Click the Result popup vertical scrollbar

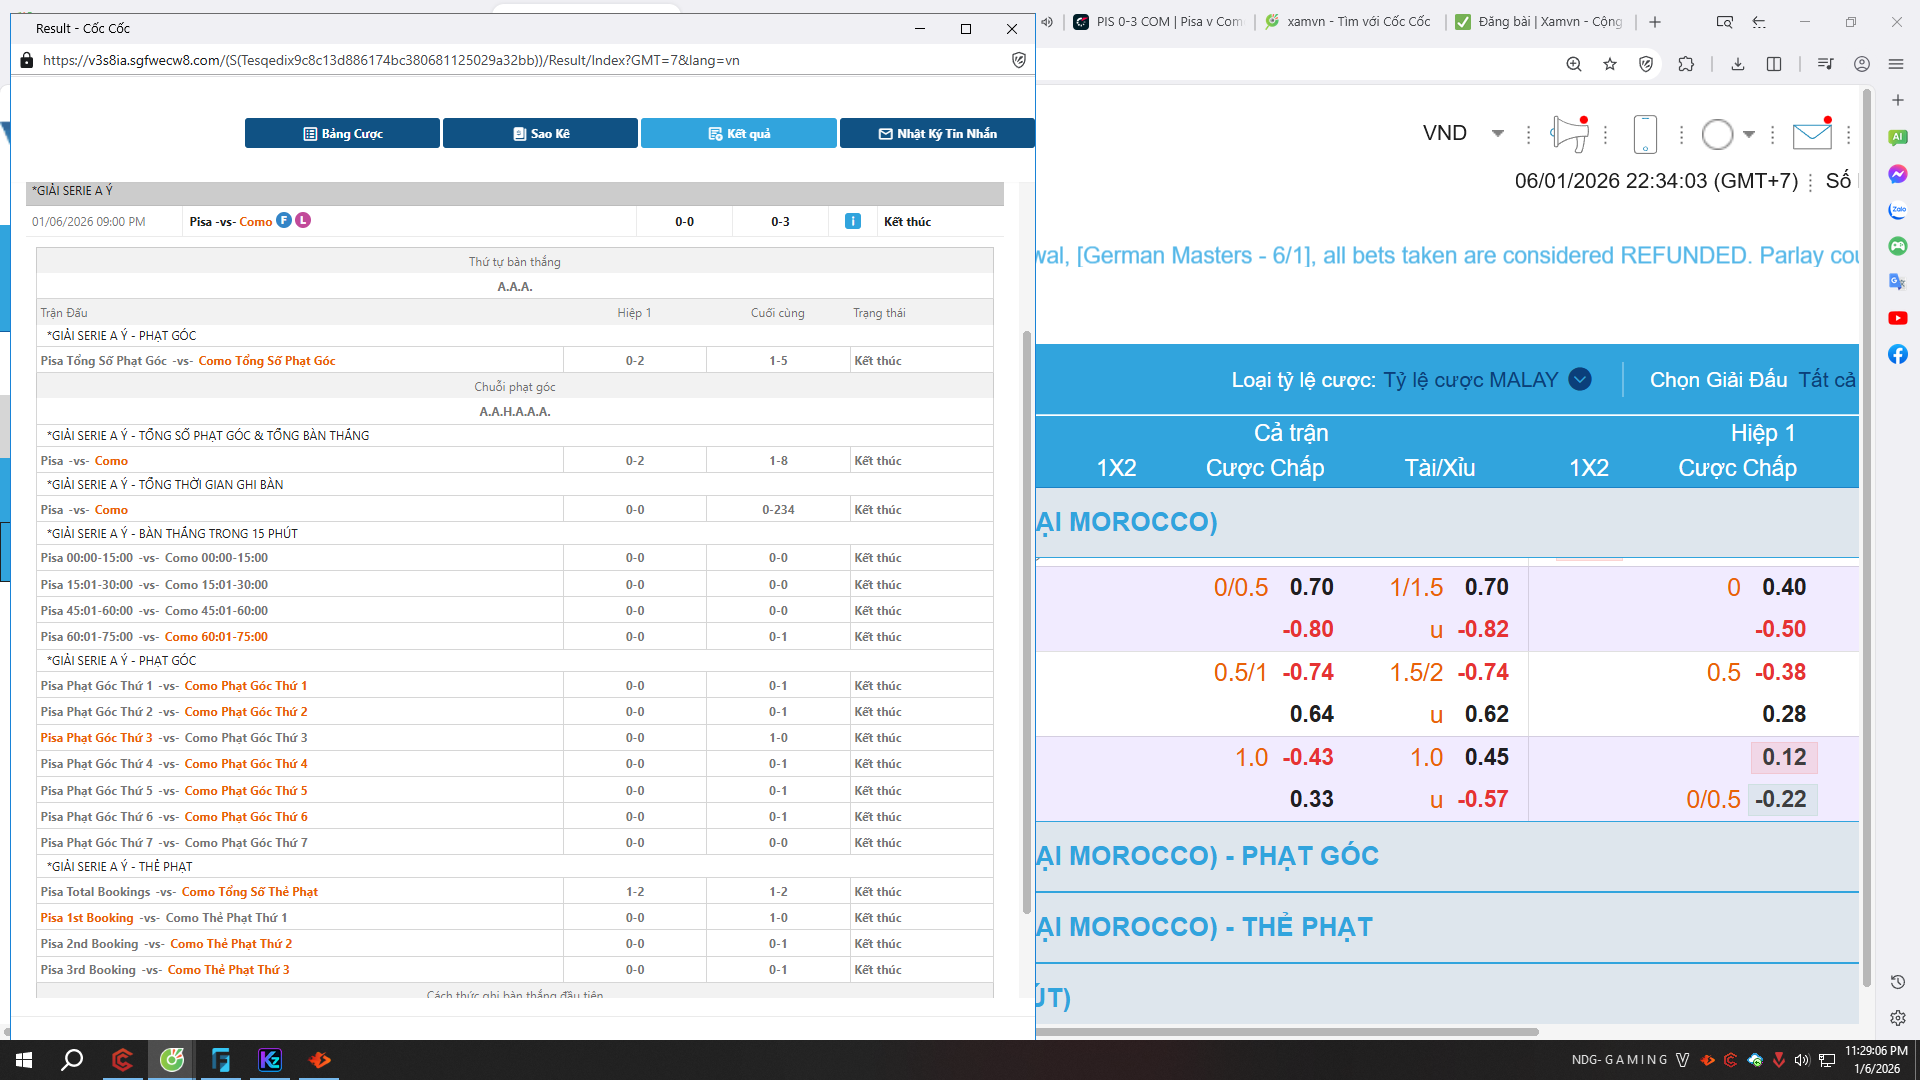[x=1026, y=620]
